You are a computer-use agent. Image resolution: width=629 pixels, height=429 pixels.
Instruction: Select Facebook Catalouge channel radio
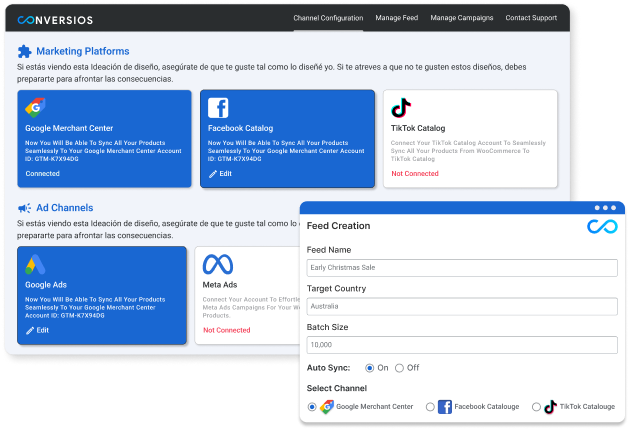click(430, 407)
